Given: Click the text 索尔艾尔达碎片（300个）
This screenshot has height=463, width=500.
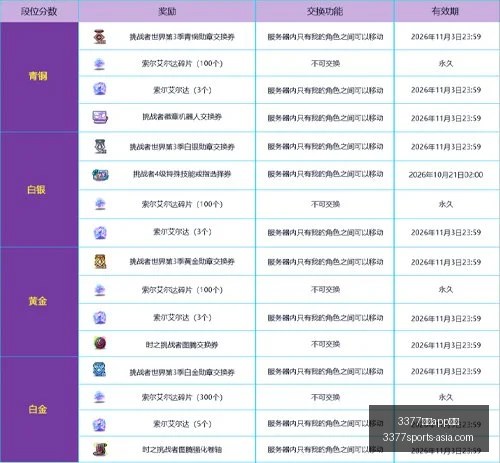Looking at the screenshot, I should point(182,397).
